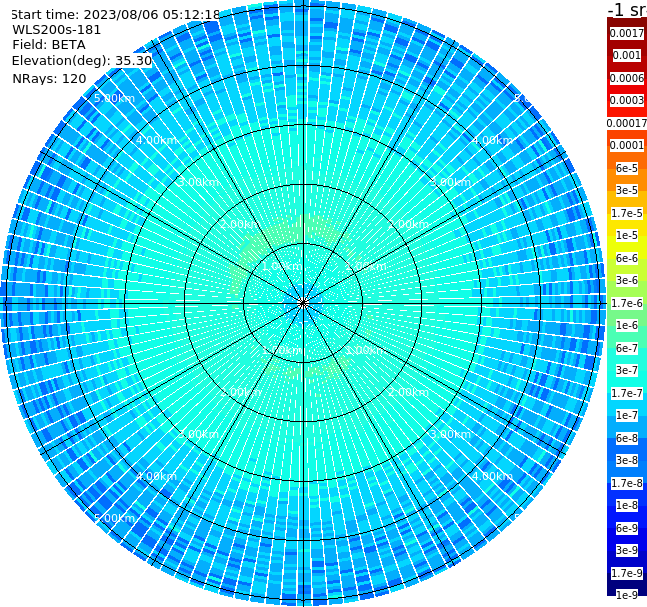Select the upper-right 2.00km range label

coord(409,224)
